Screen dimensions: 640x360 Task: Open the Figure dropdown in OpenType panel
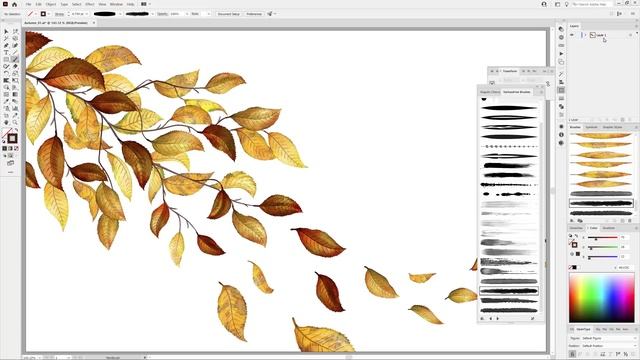click(608, 338)
